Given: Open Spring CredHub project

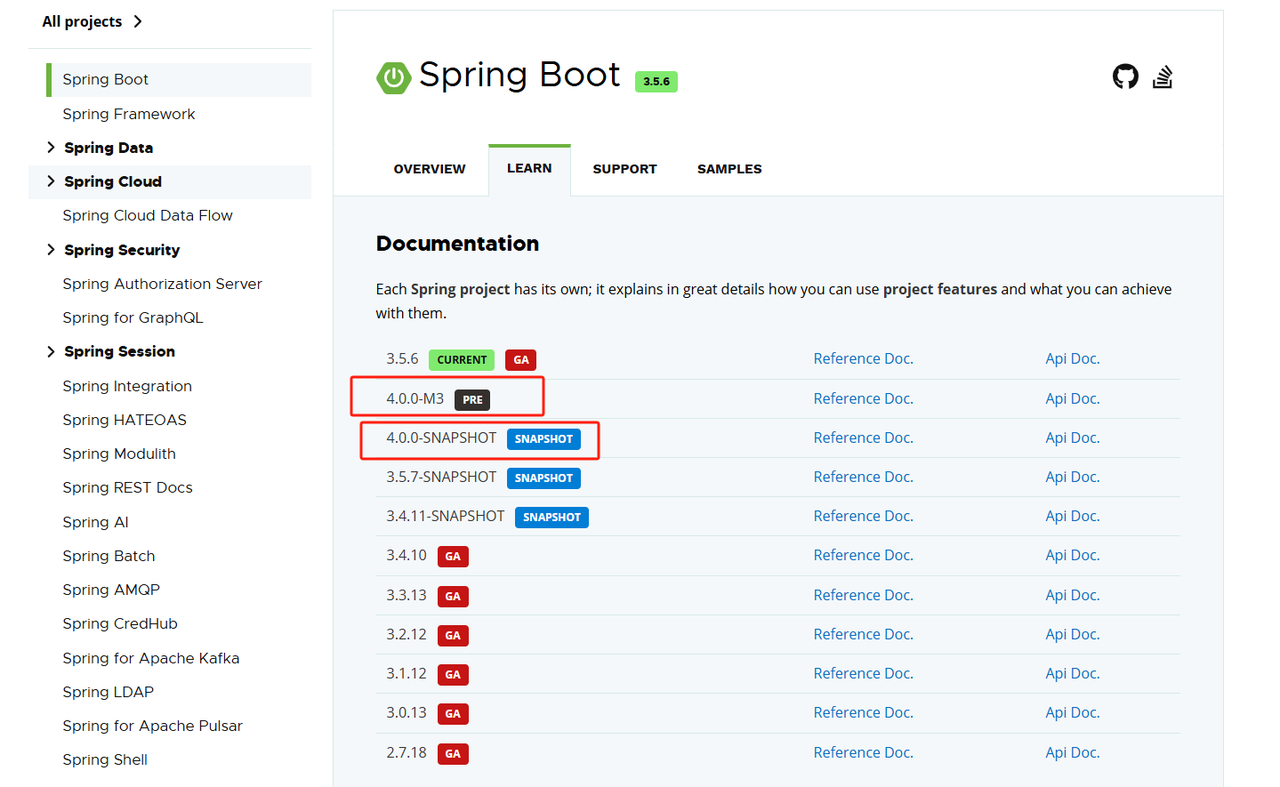Looking at the screenshot, I should point(120,624).
